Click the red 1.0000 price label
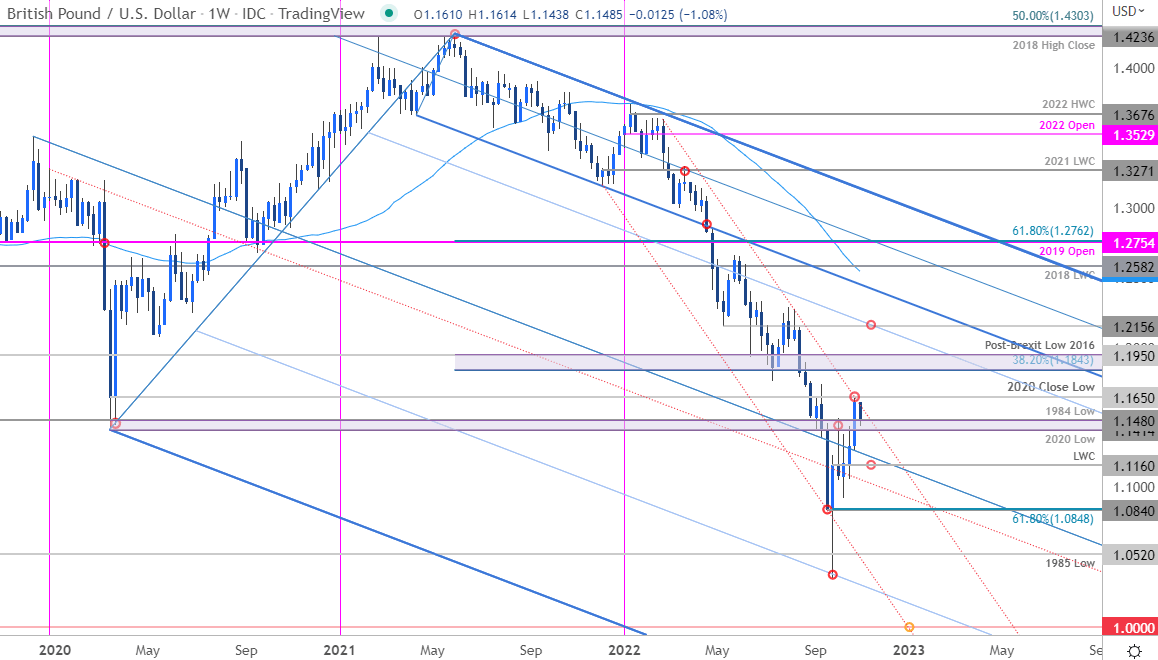 tap(1130, 628)
